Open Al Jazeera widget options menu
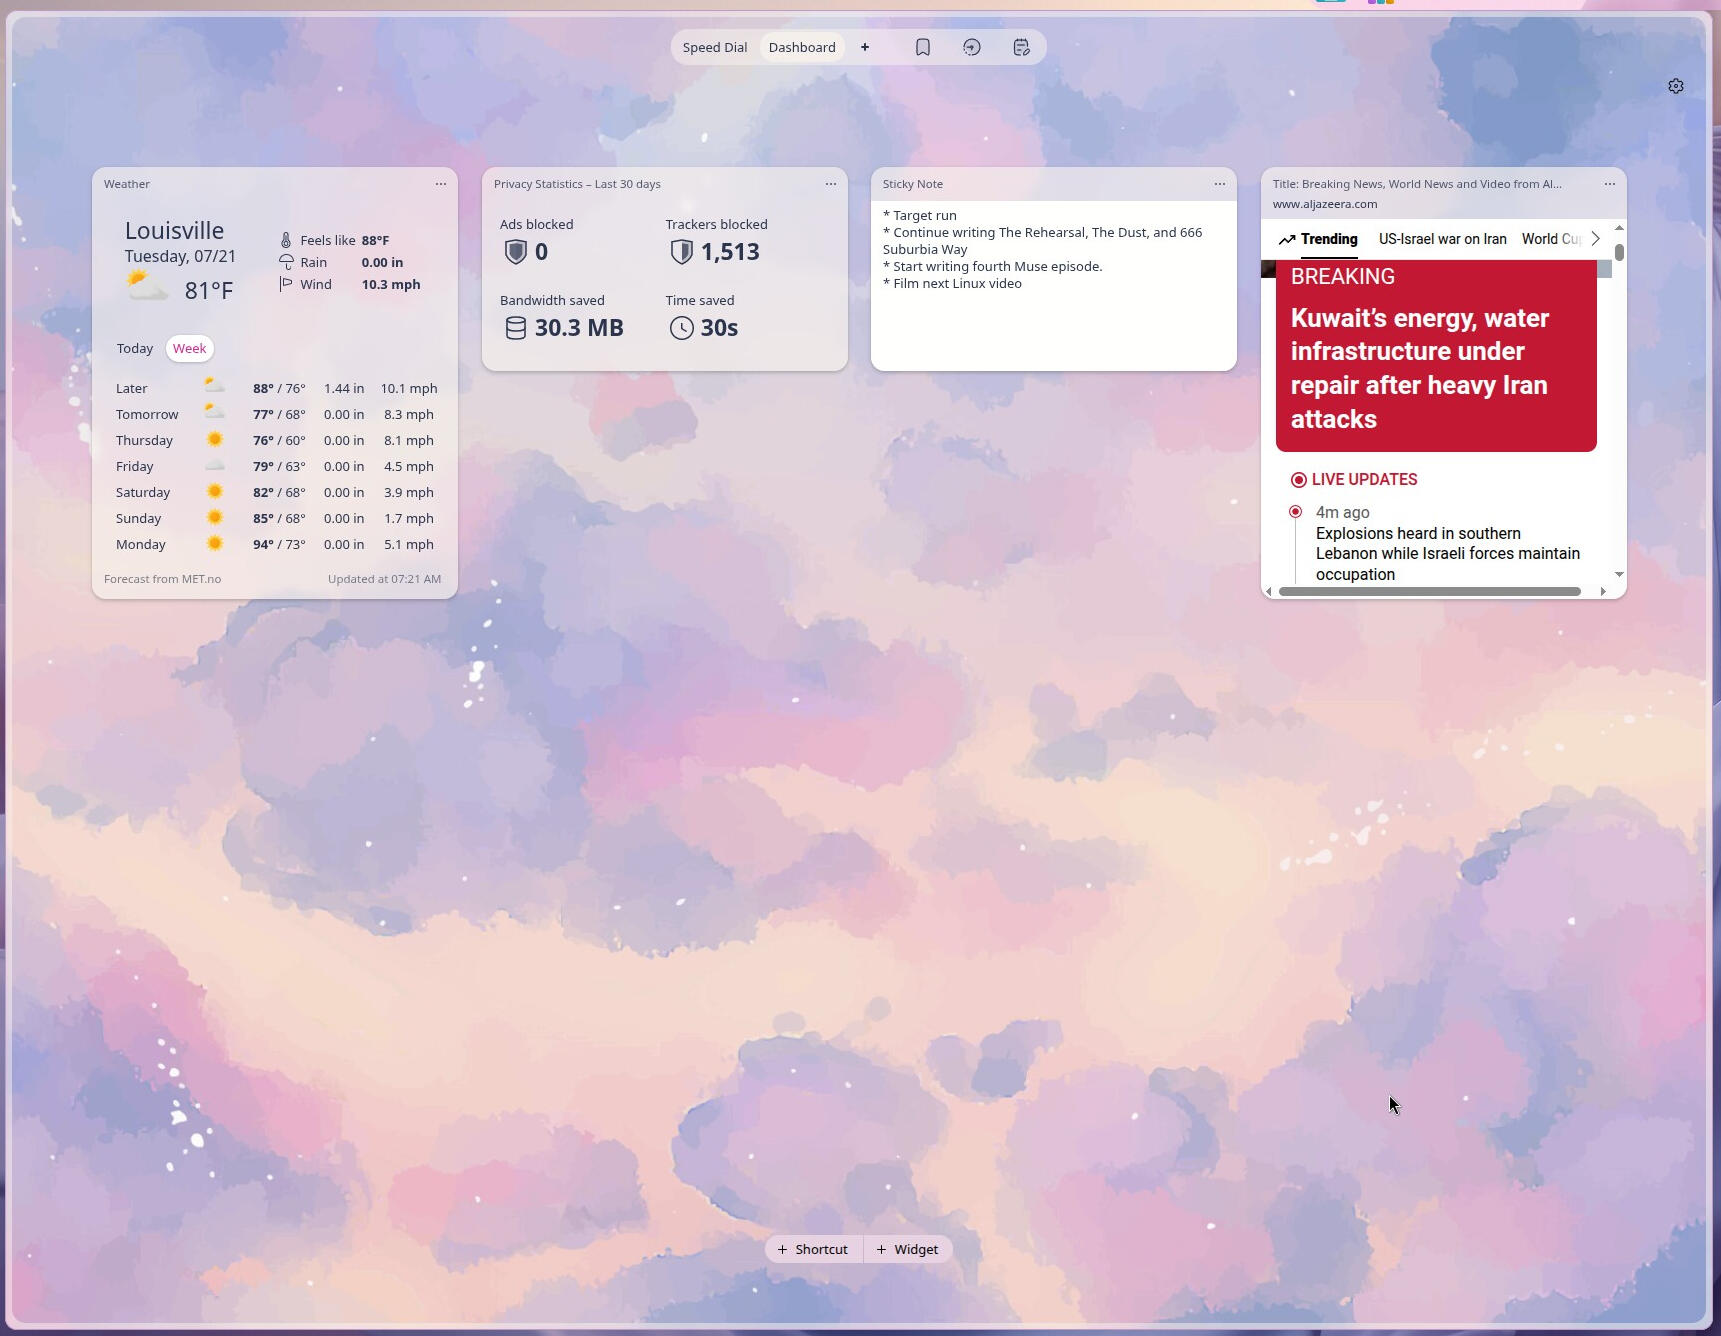This screenshot has height=1336, width=1721. click(x=1610, y=184)
